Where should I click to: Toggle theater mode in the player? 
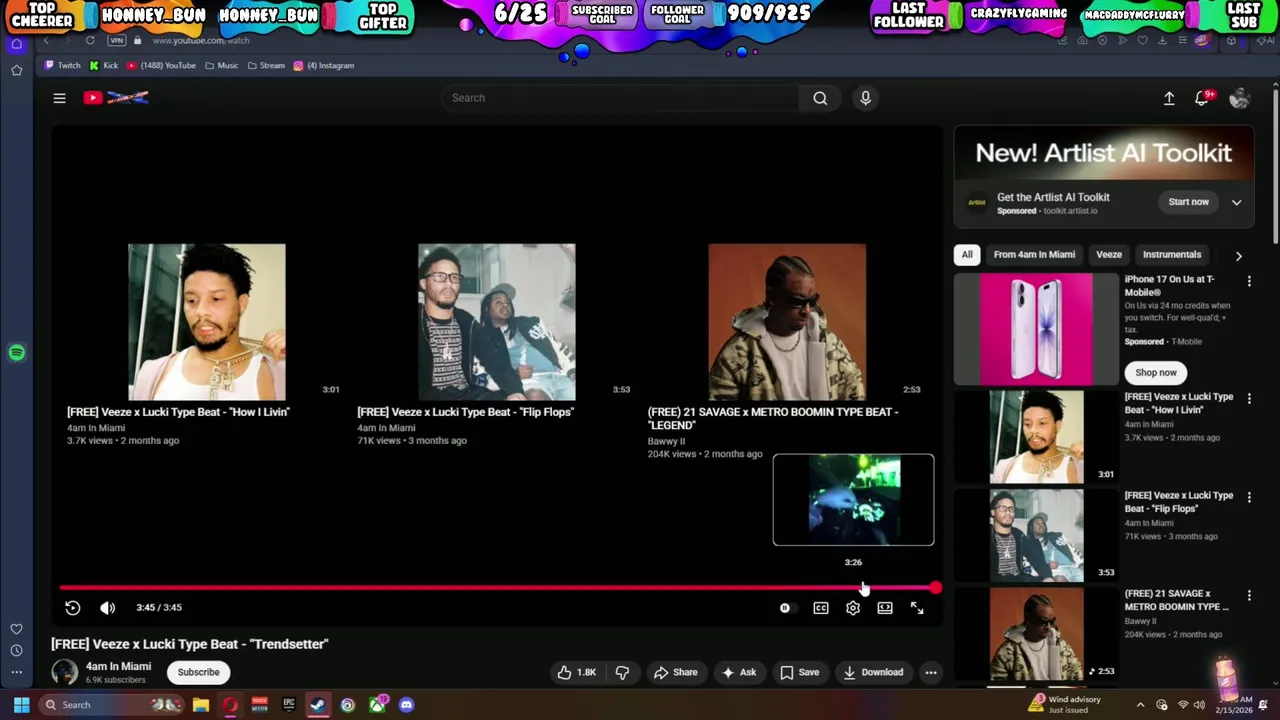tap(885, 608)
